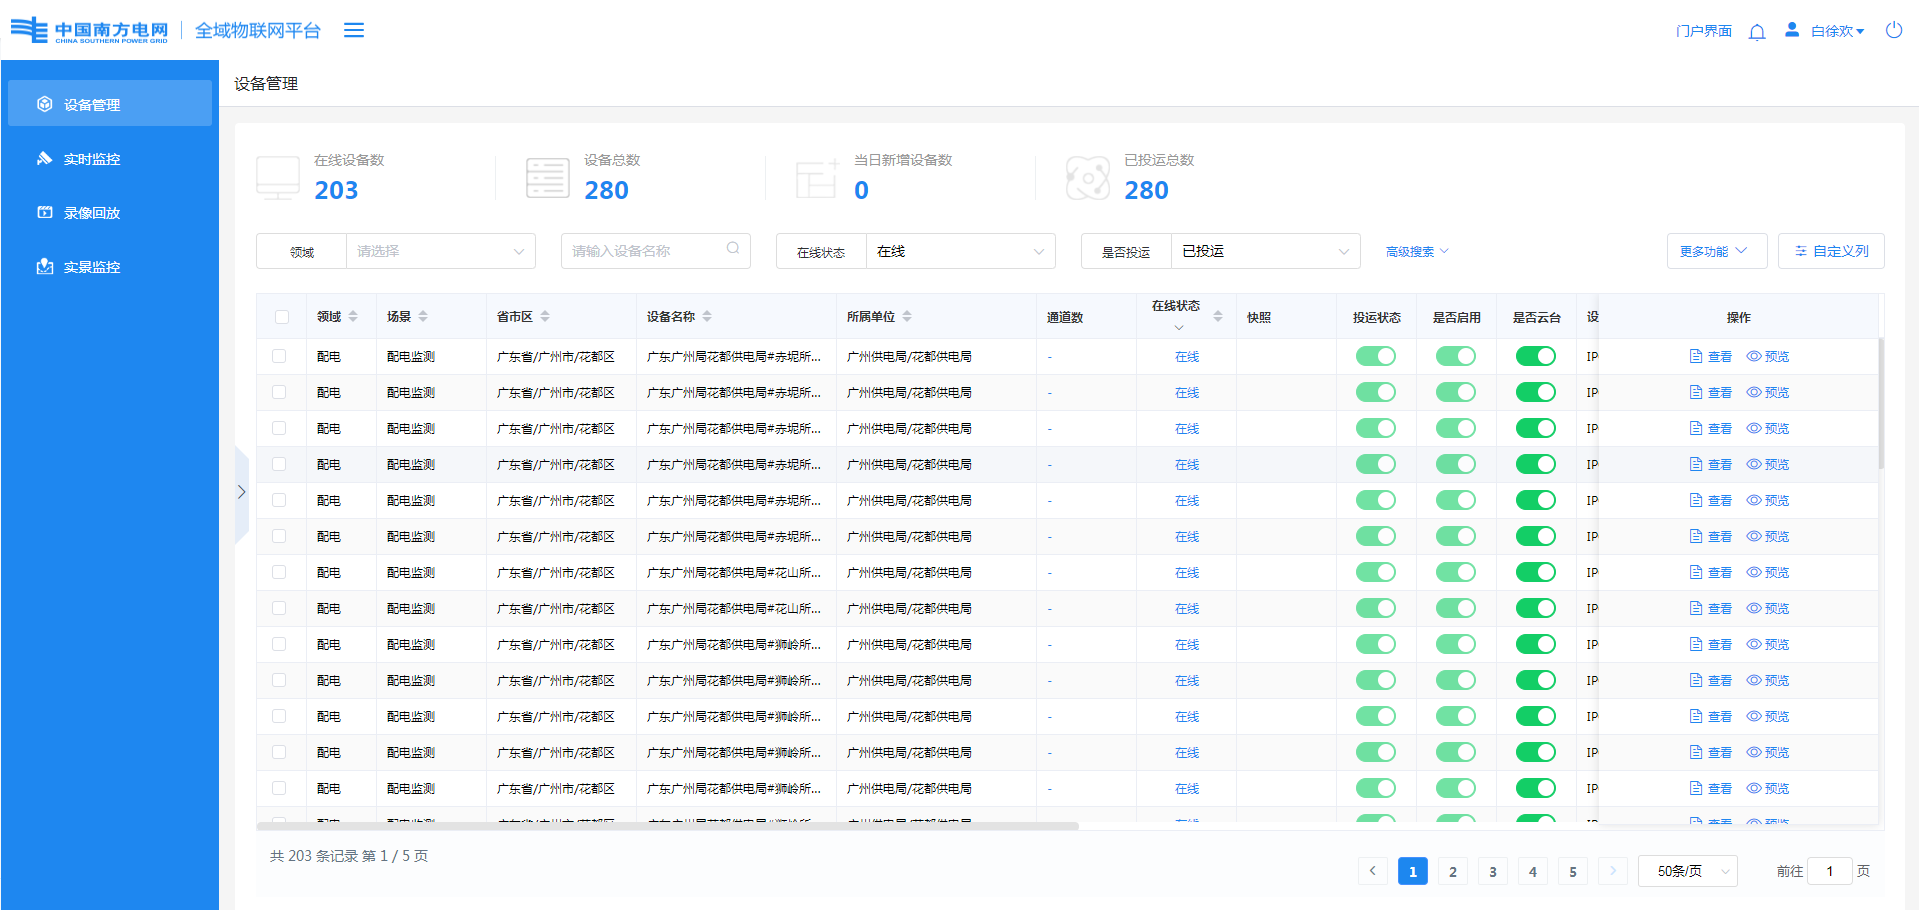This screenshot has height=910, width=1919.
Task: Click the 在线设备数 monitor icon
Action: pyautogui.click(x=278, y=178)
